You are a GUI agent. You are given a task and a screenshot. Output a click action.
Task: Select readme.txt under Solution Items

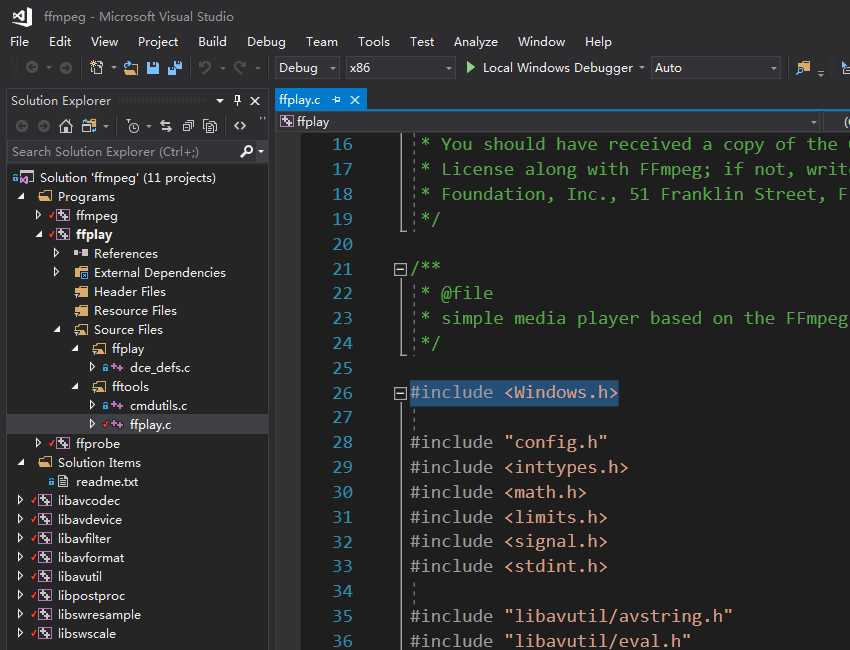[x=107, y=481]
